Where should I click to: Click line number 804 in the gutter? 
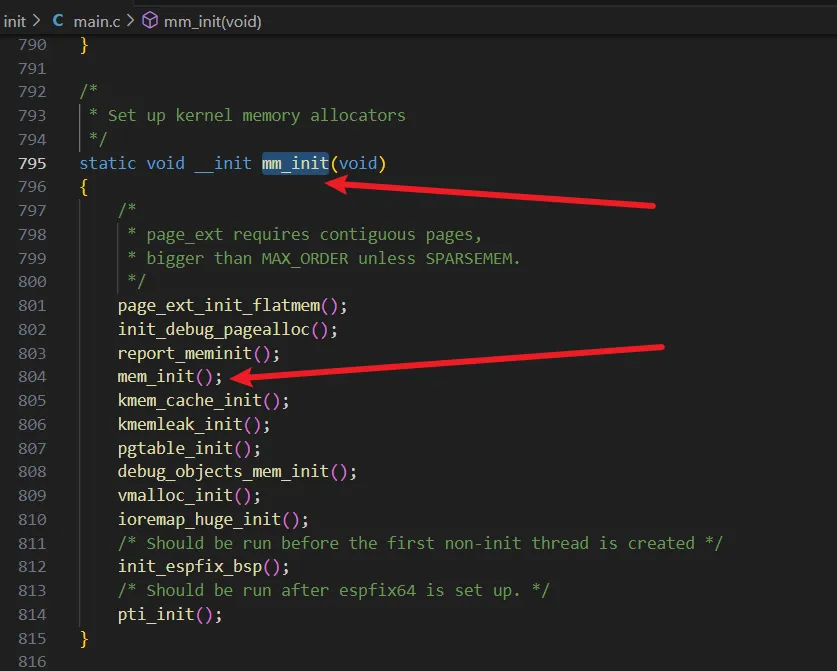pyautogui.click(x=32, y=377)
